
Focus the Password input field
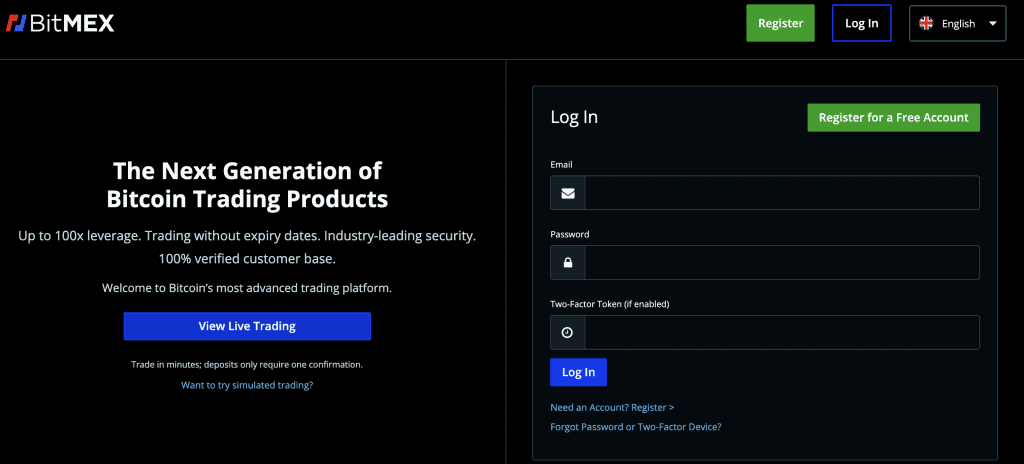point(782,263)
